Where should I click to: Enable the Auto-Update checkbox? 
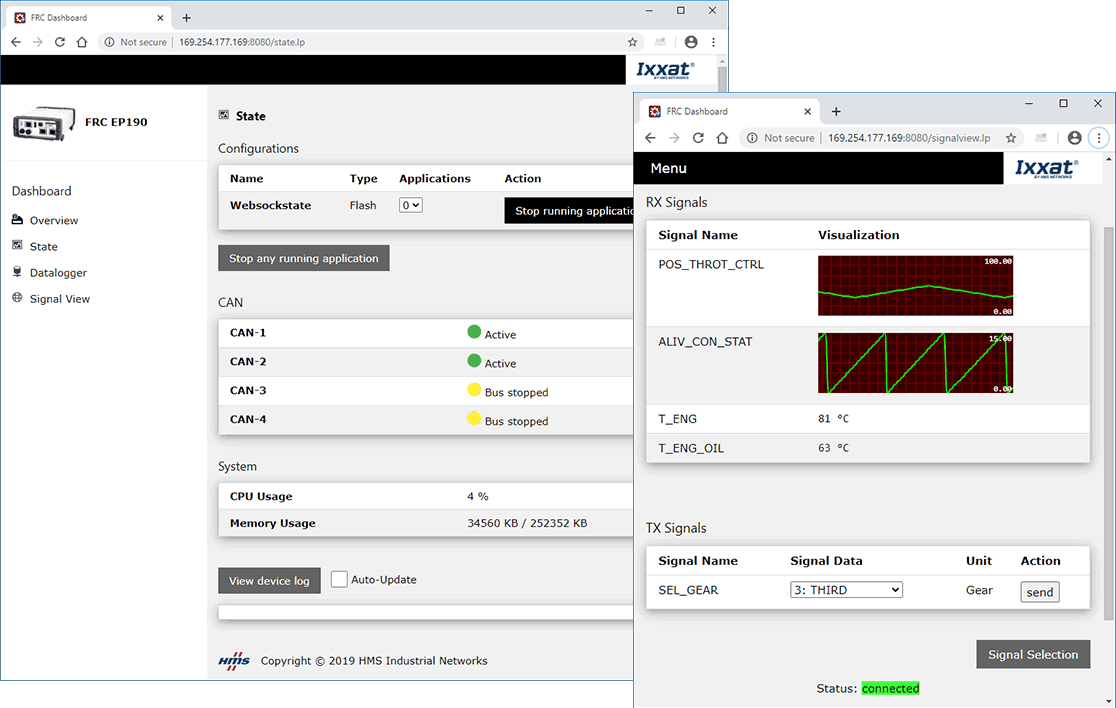[x=339, y=579]
